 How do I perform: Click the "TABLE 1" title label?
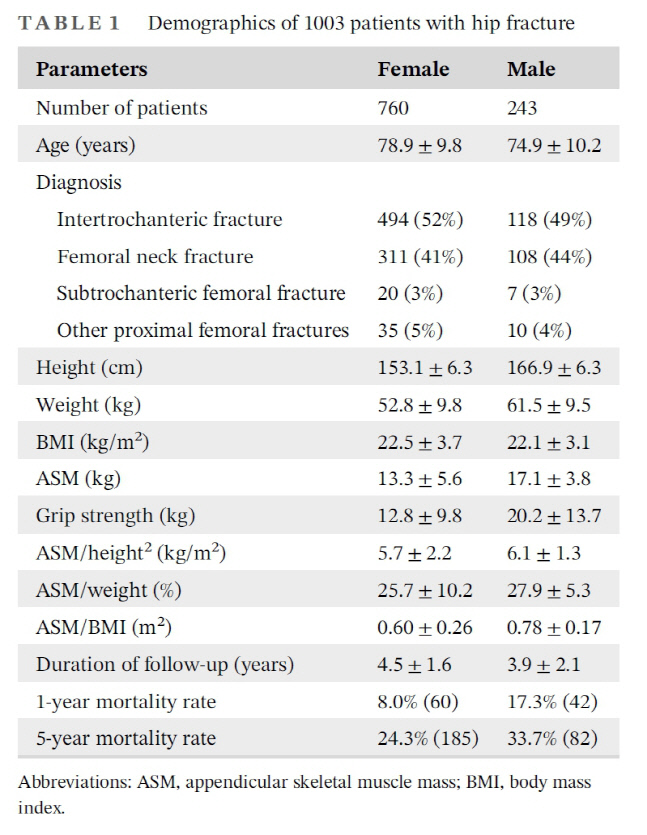(69, 23)
